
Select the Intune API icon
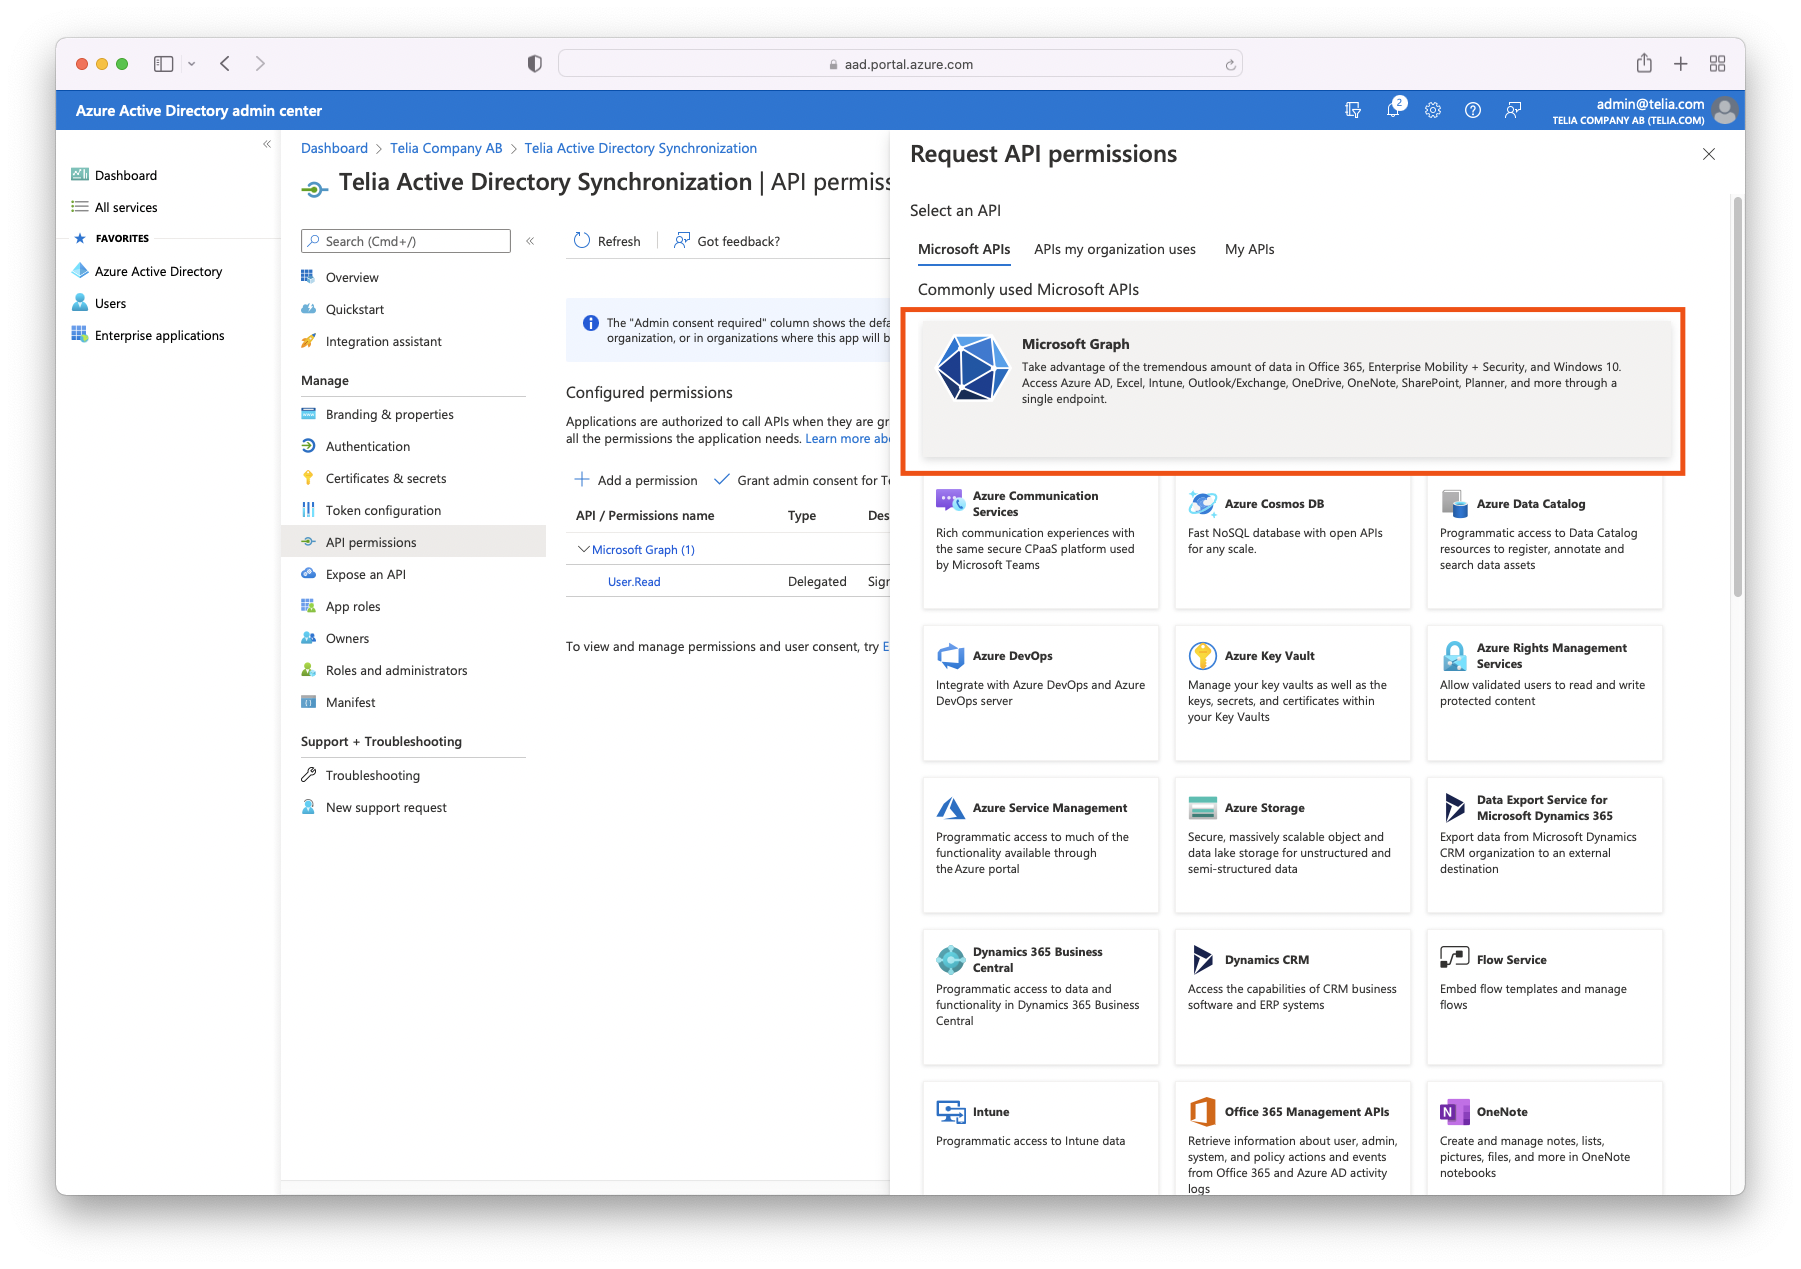click(950, 1111)
